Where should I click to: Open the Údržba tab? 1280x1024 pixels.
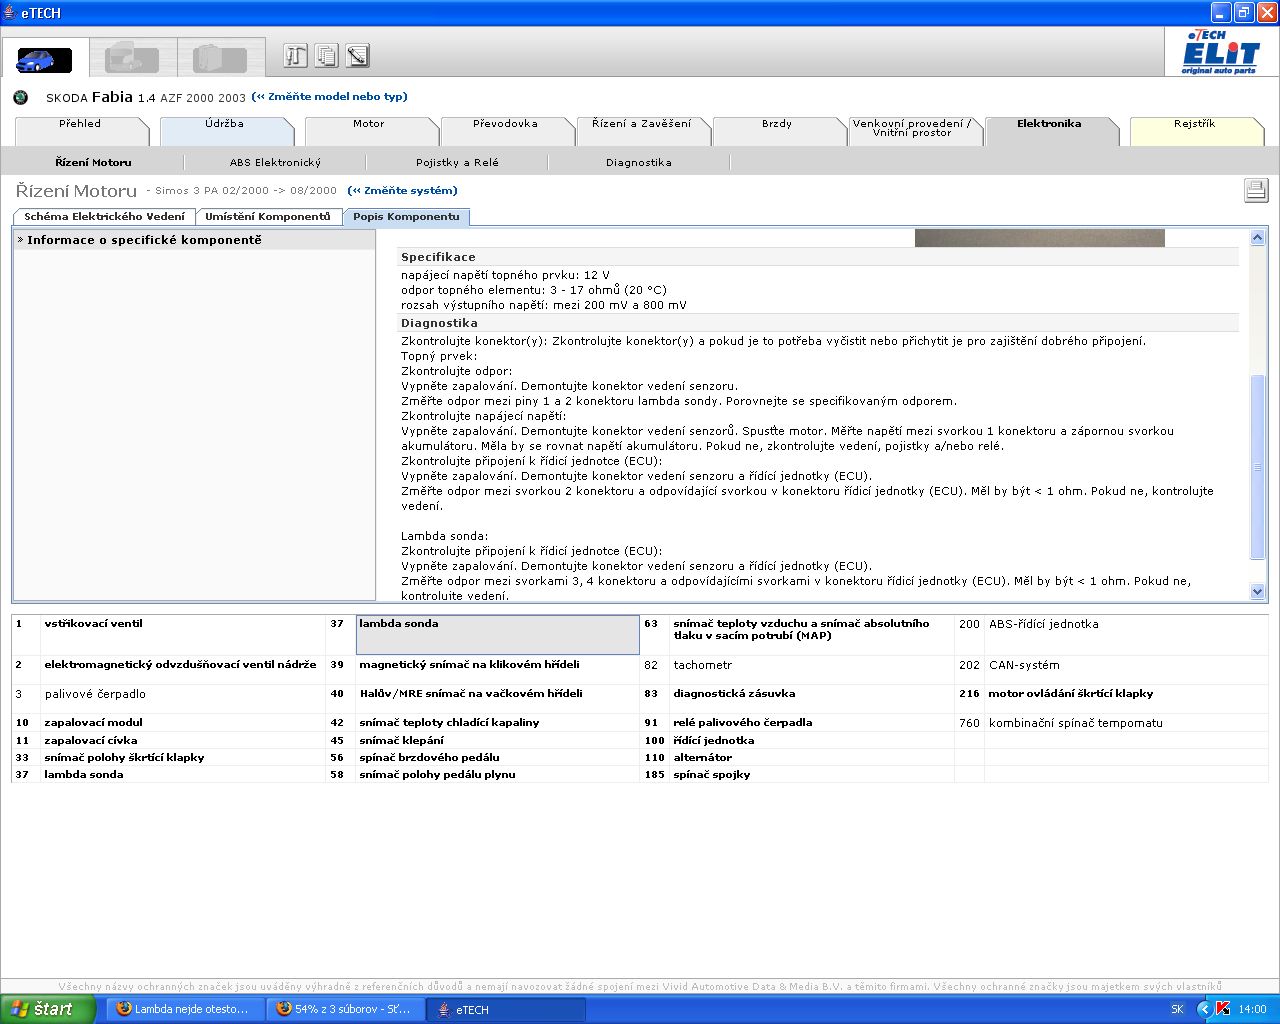point(225,130)
